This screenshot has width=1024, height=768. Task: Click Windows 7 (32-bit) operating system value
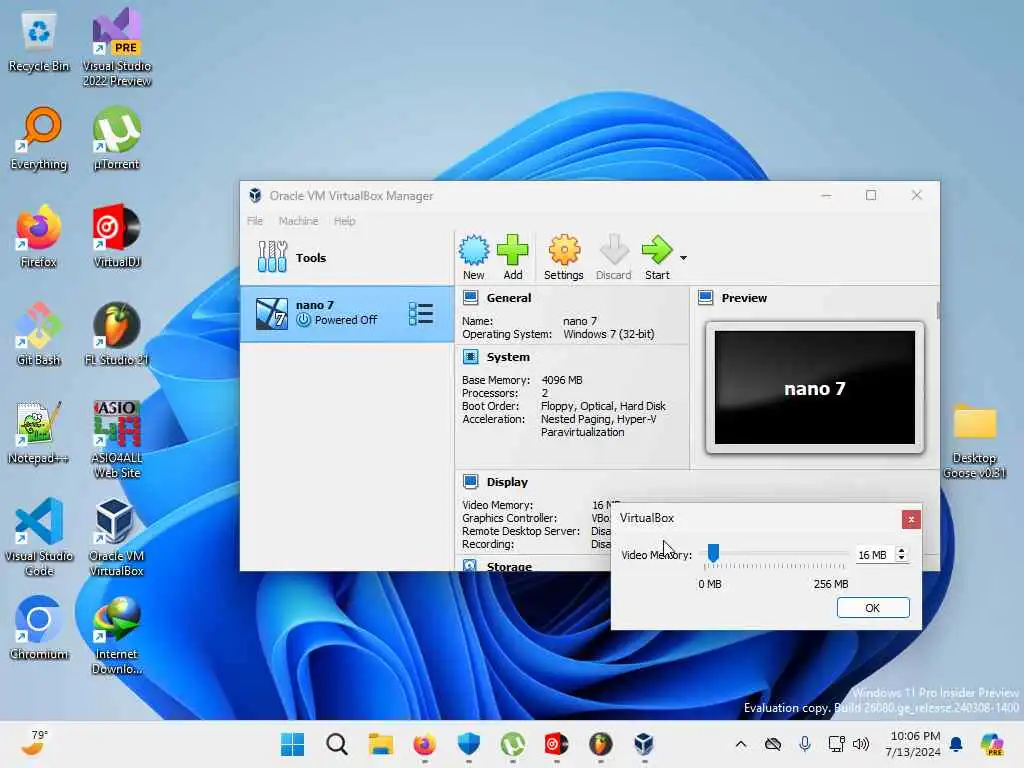609,334
